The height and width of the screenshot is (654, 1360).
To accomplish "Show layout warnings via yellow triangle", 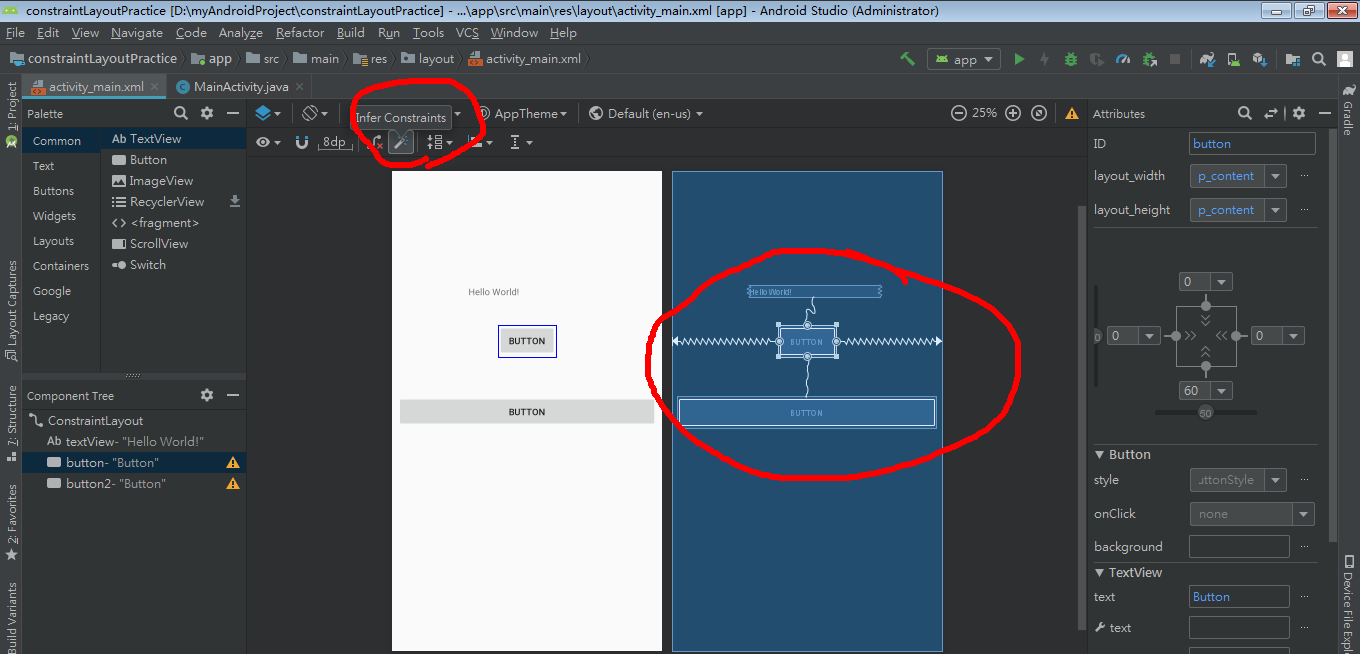I will point(1071,113).
